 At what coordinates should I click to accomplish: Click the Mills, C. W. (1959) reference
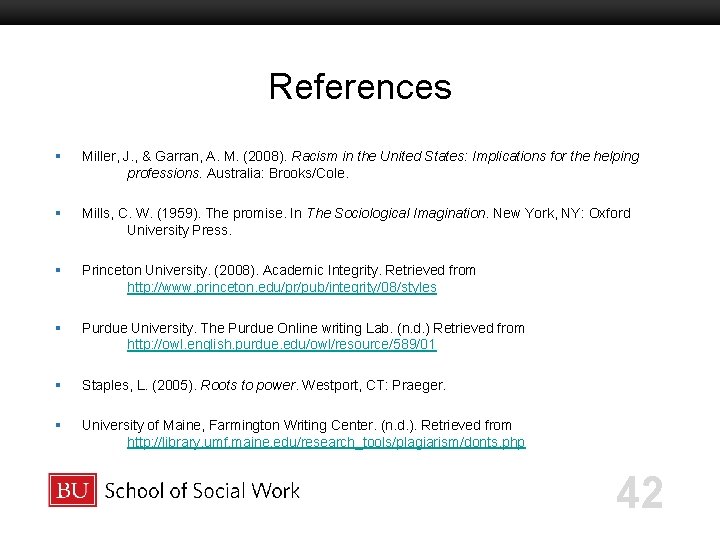point(356,221)
